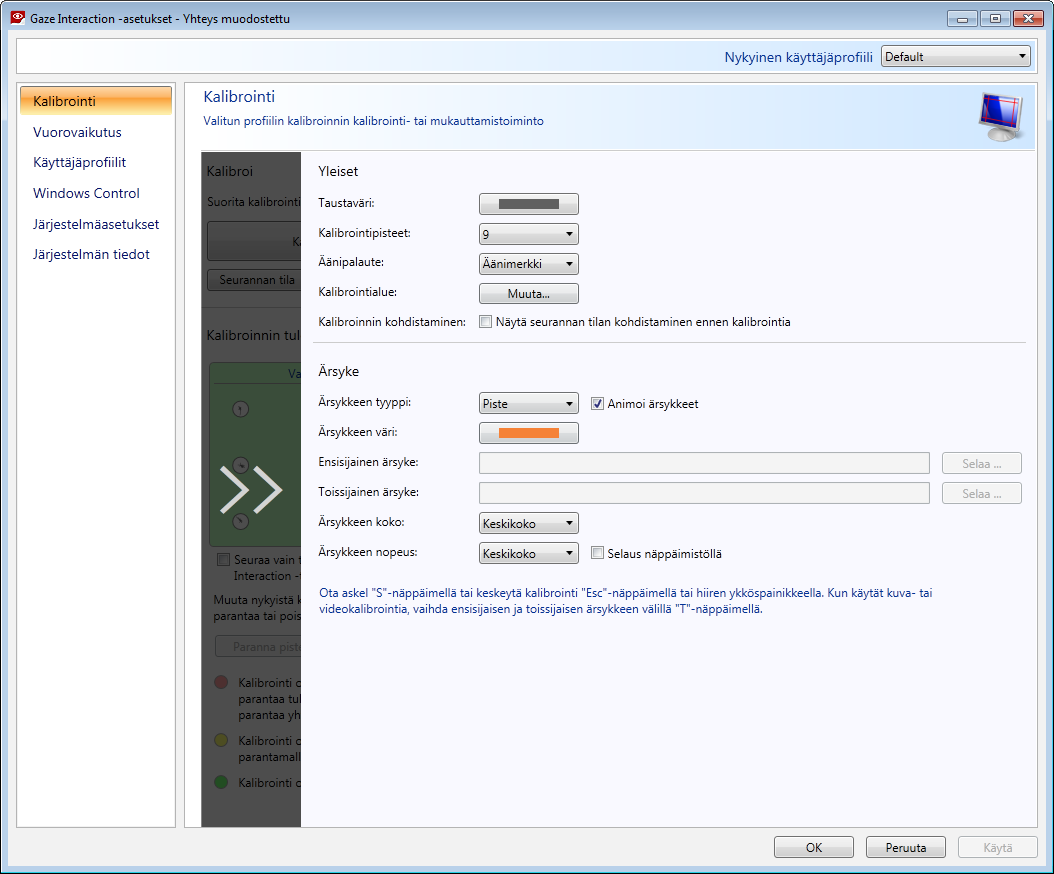Switch to Windows Control section
Viewport: 1054px width, 874px height.
pos(86,193)
